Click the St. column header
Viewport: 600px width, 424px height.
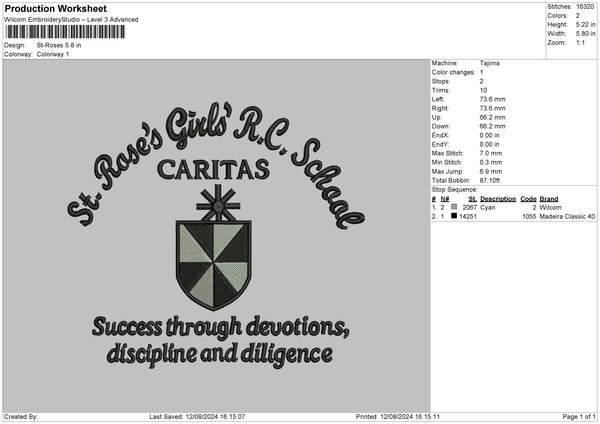pyautogui.click(x=472, y=199)
